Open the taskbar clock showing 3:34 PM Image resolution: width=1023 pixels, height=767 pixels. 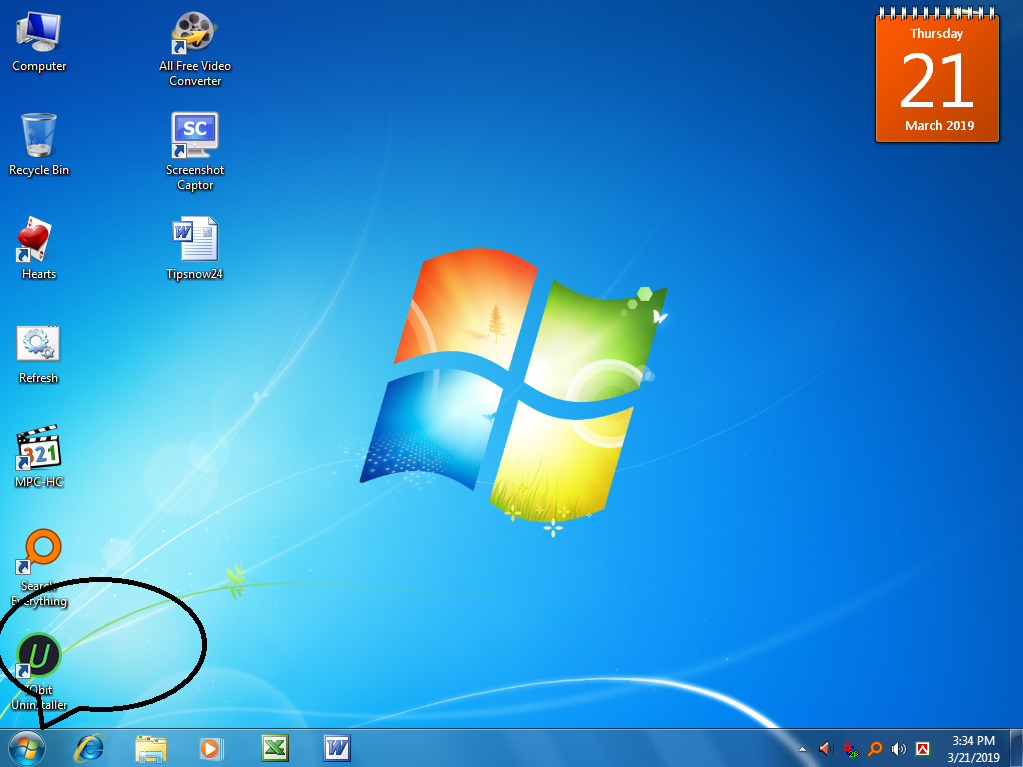tap(973, 749)
